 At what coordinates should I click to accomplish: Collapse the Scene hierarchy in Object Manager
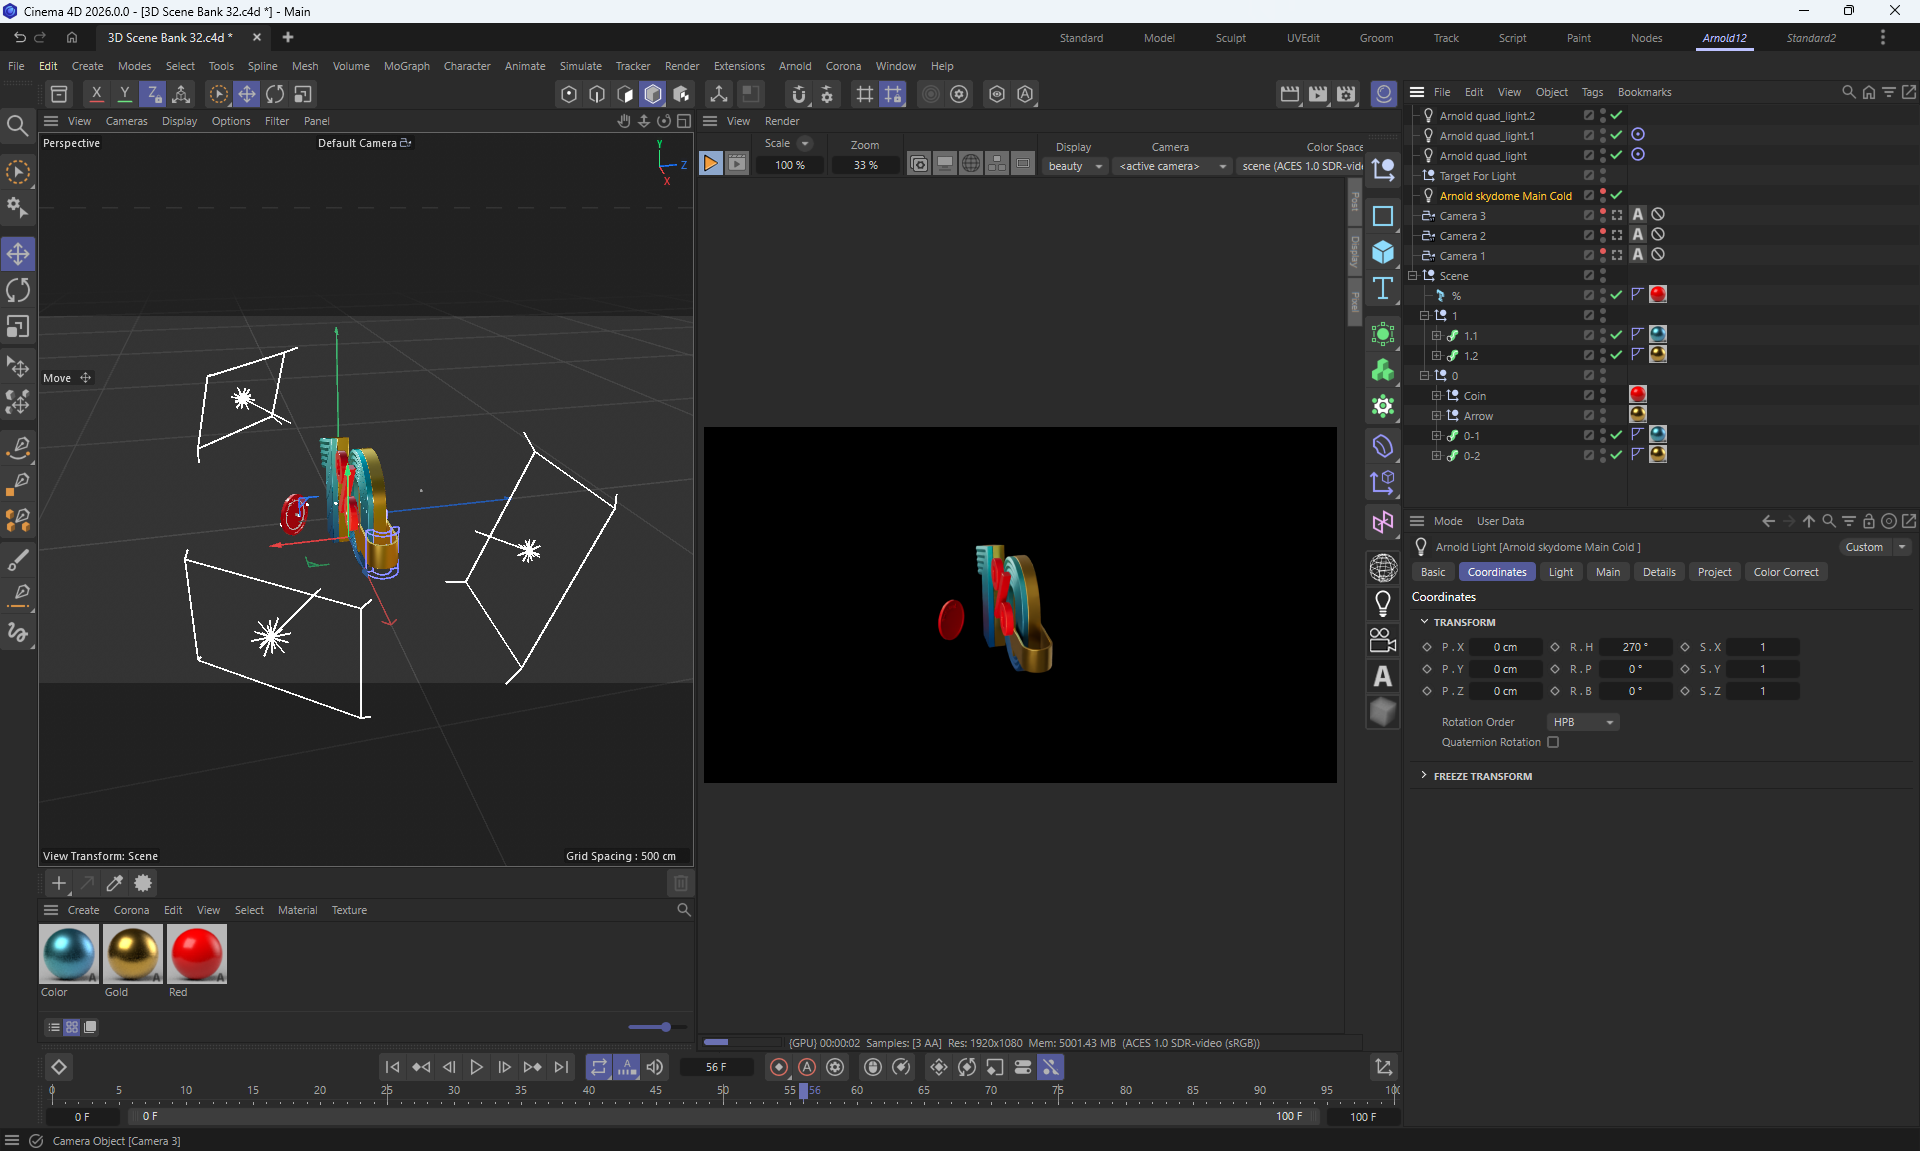coord(1413,275)
